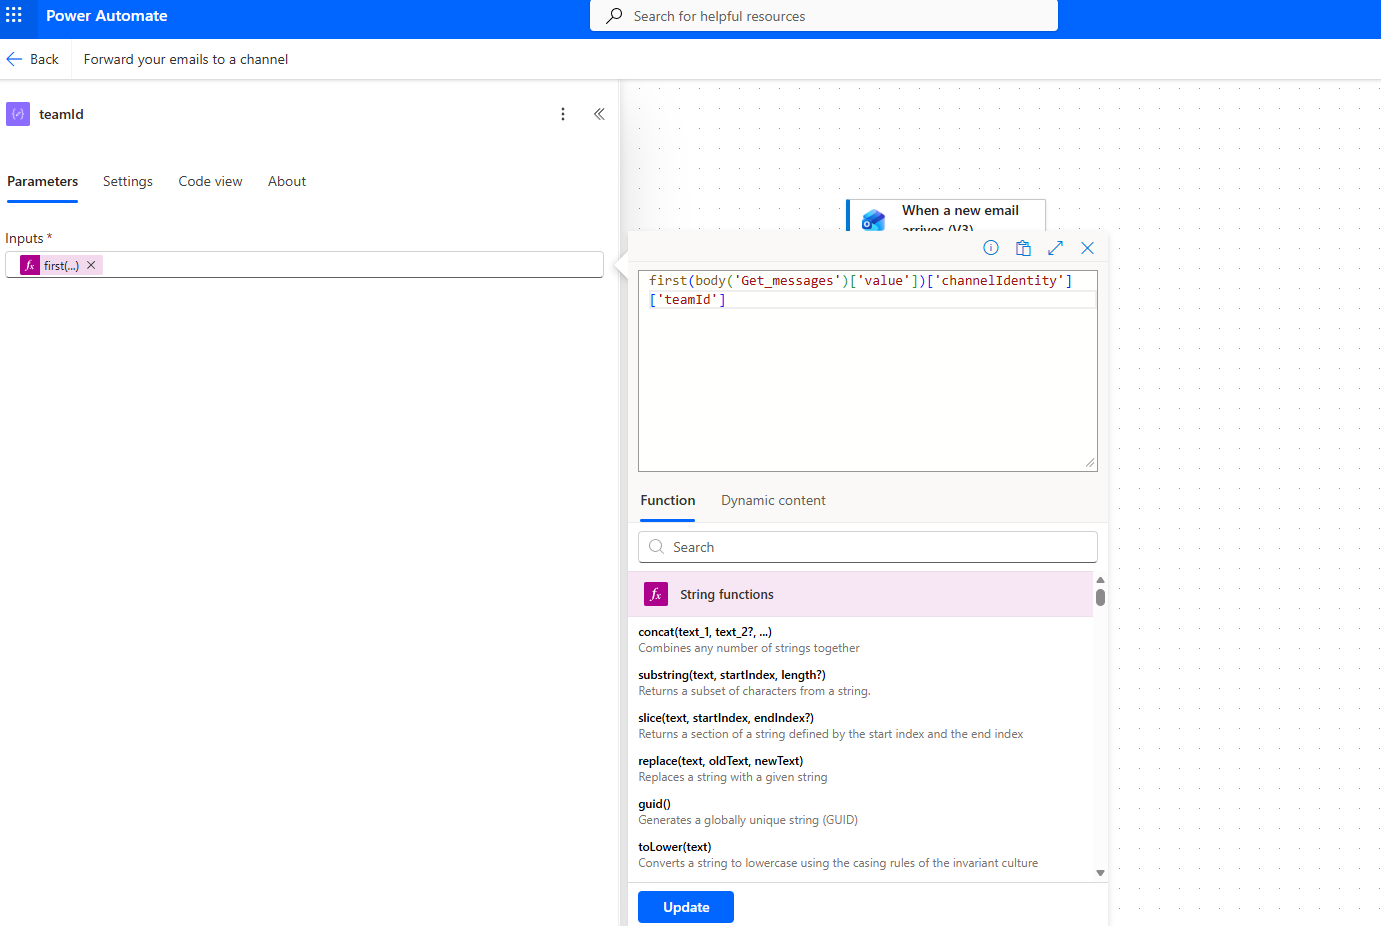Open the Code view tab

pos(210,181)
